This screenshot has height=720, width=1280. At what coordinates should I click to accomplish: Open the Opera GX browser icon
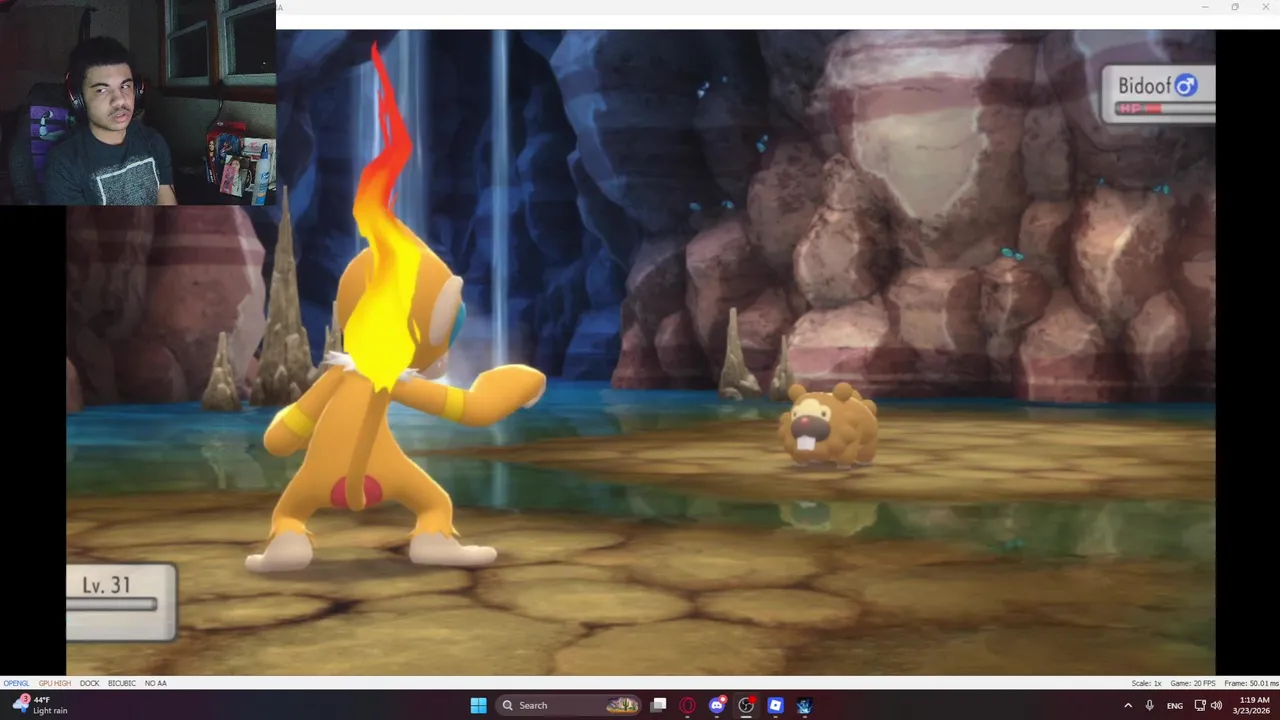coord(687,705)
